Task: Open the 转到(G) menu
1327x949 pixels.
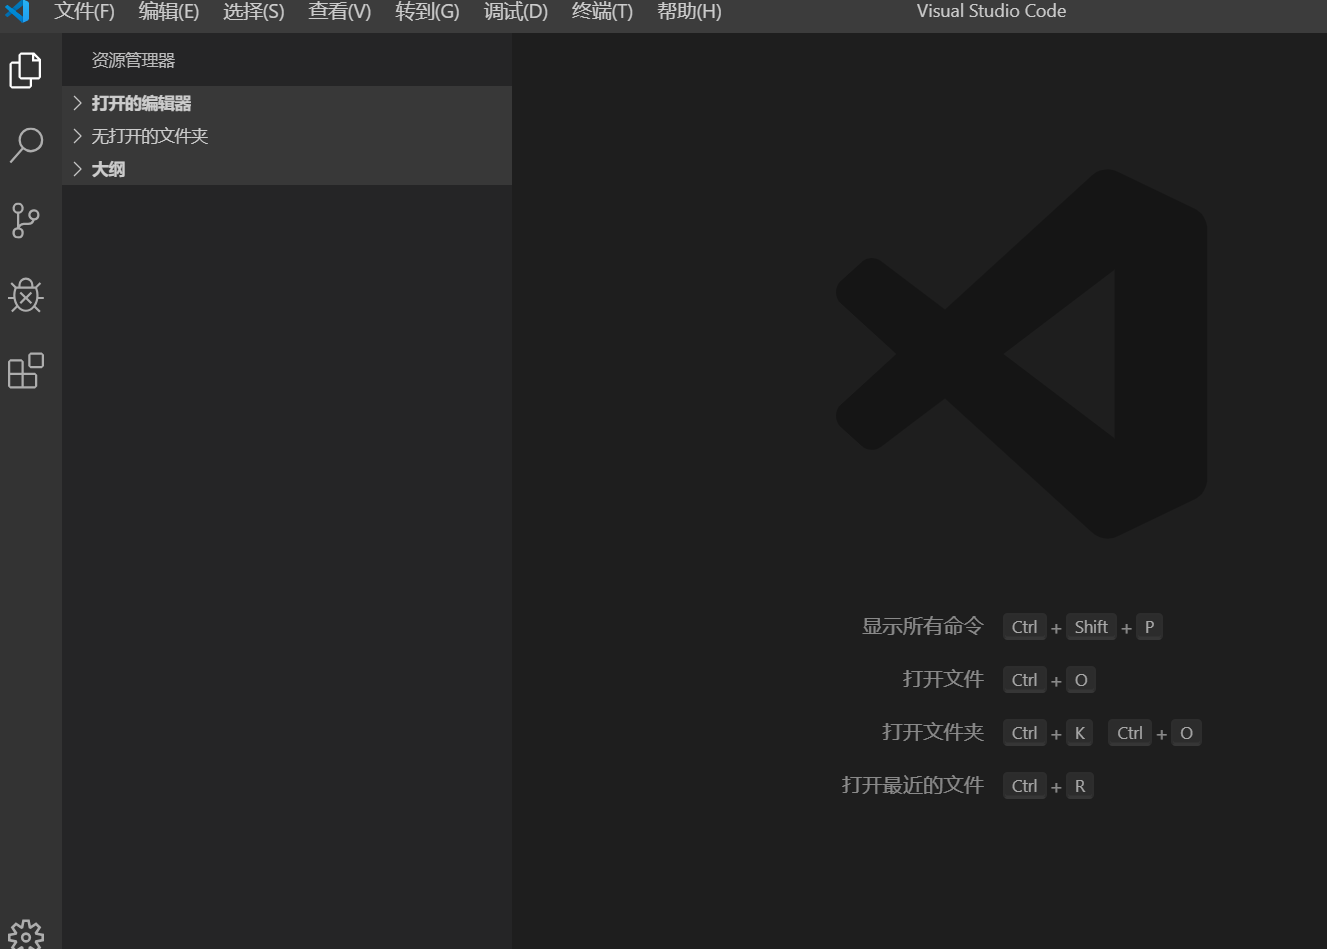Action: click(x=427, y=12)
